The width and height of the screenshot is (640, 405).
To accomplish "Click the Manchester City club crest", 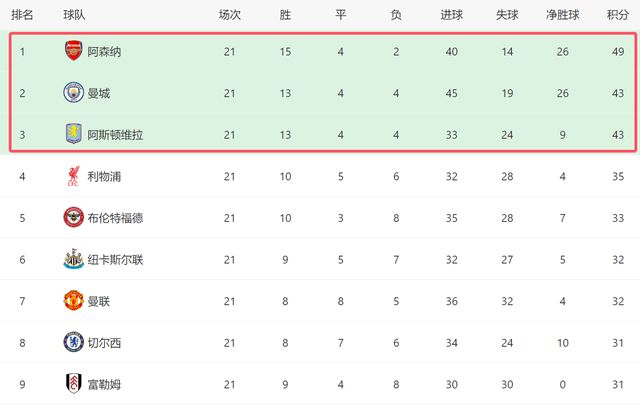I will [73, 93].
